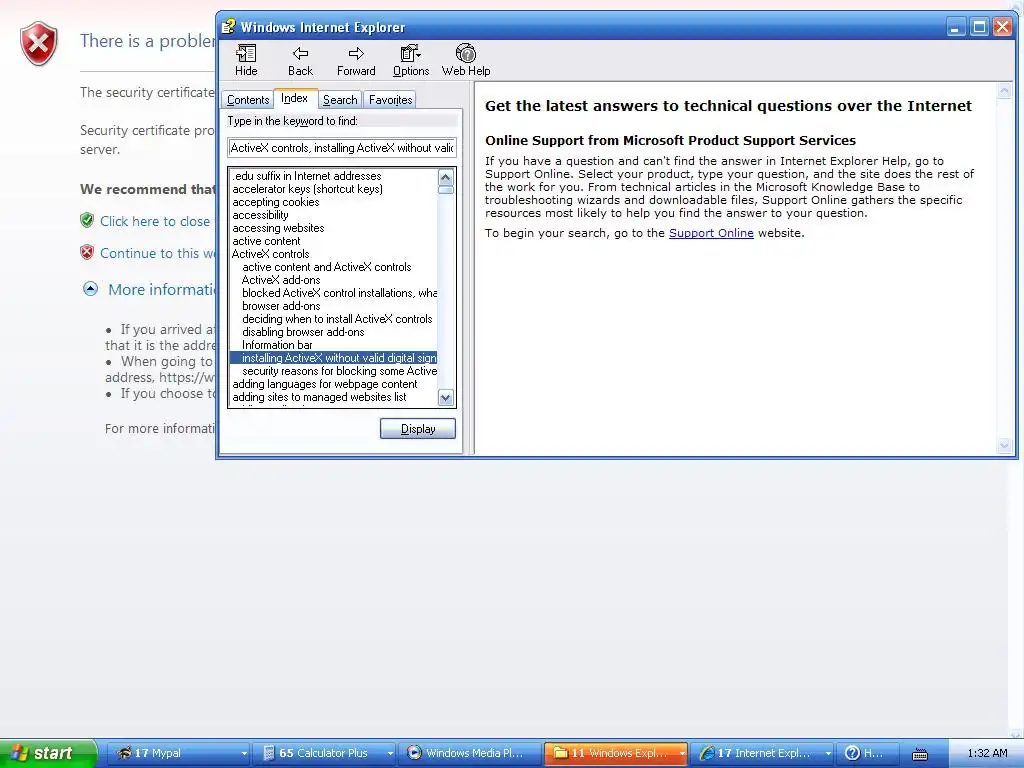1024x768 pixels.
Task: Select 'adding languages for webpage content' entry
Action: pyautogui.click(x=325, y=384)
